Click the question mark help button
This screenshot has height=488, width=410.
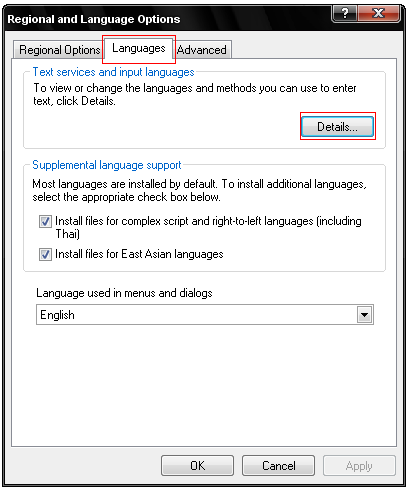tap(344, 13)
